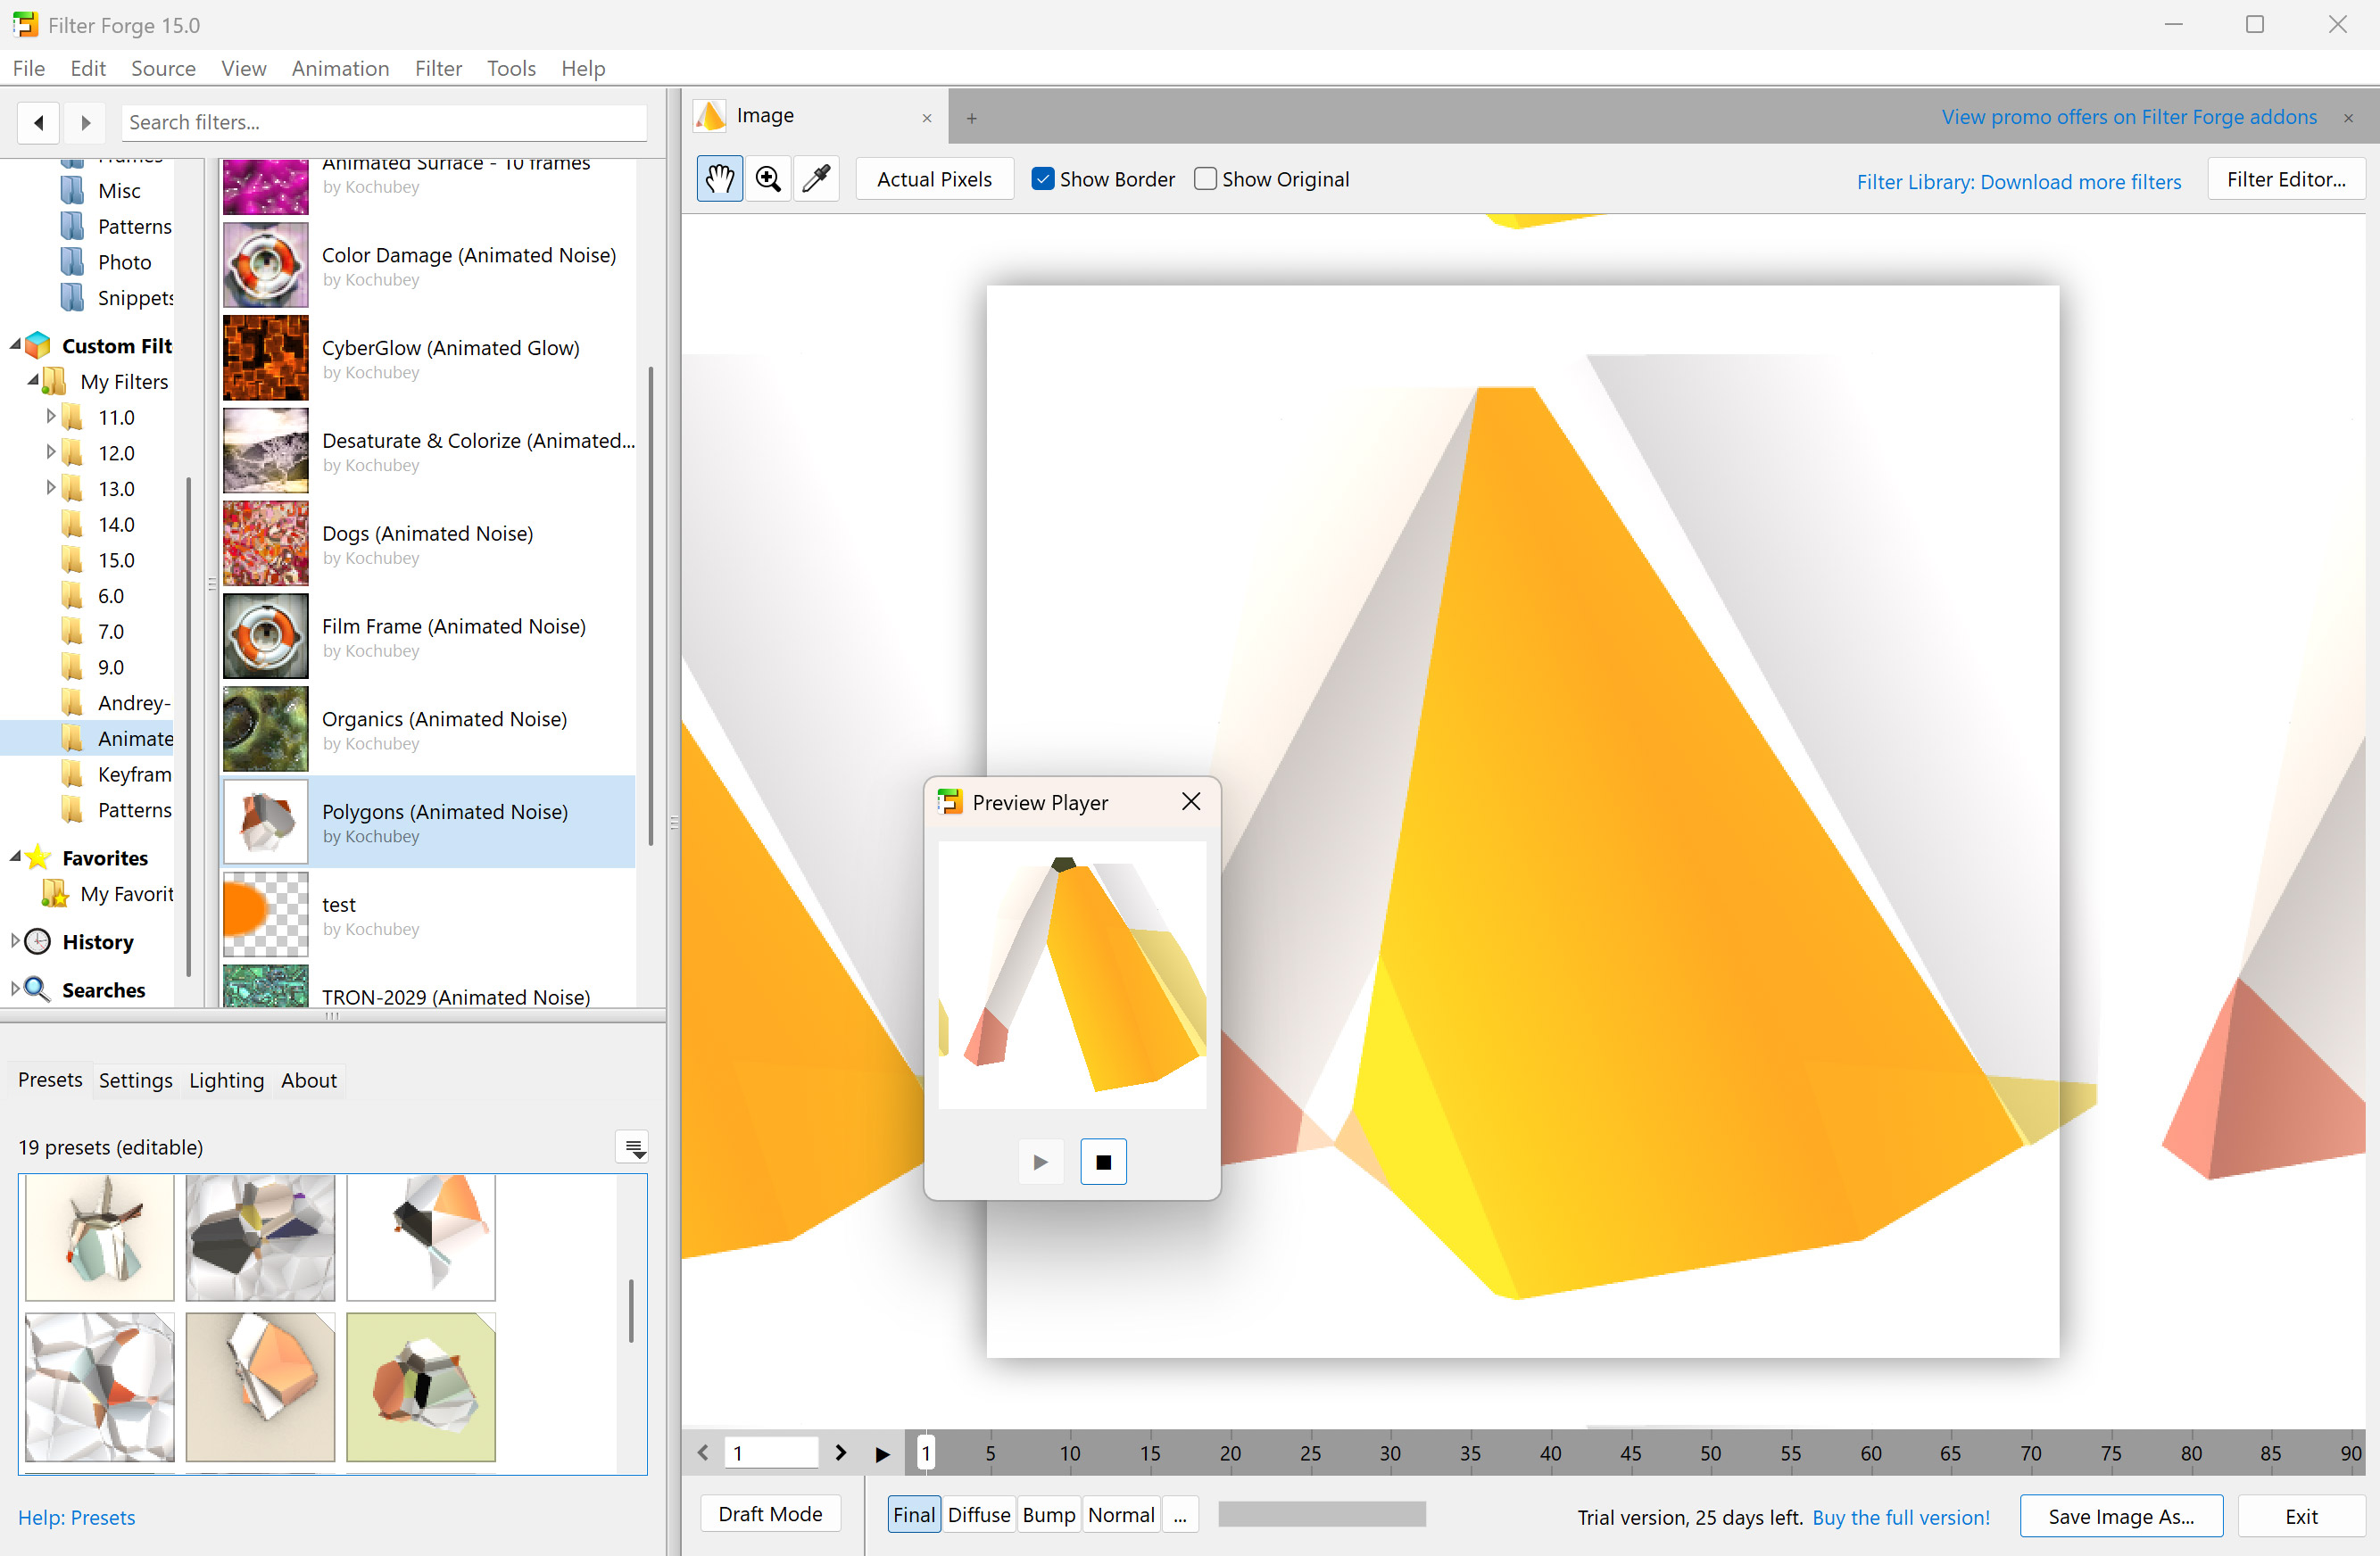
Task: Switch to the Lighting tab
Action: [x=226, y=1080]
